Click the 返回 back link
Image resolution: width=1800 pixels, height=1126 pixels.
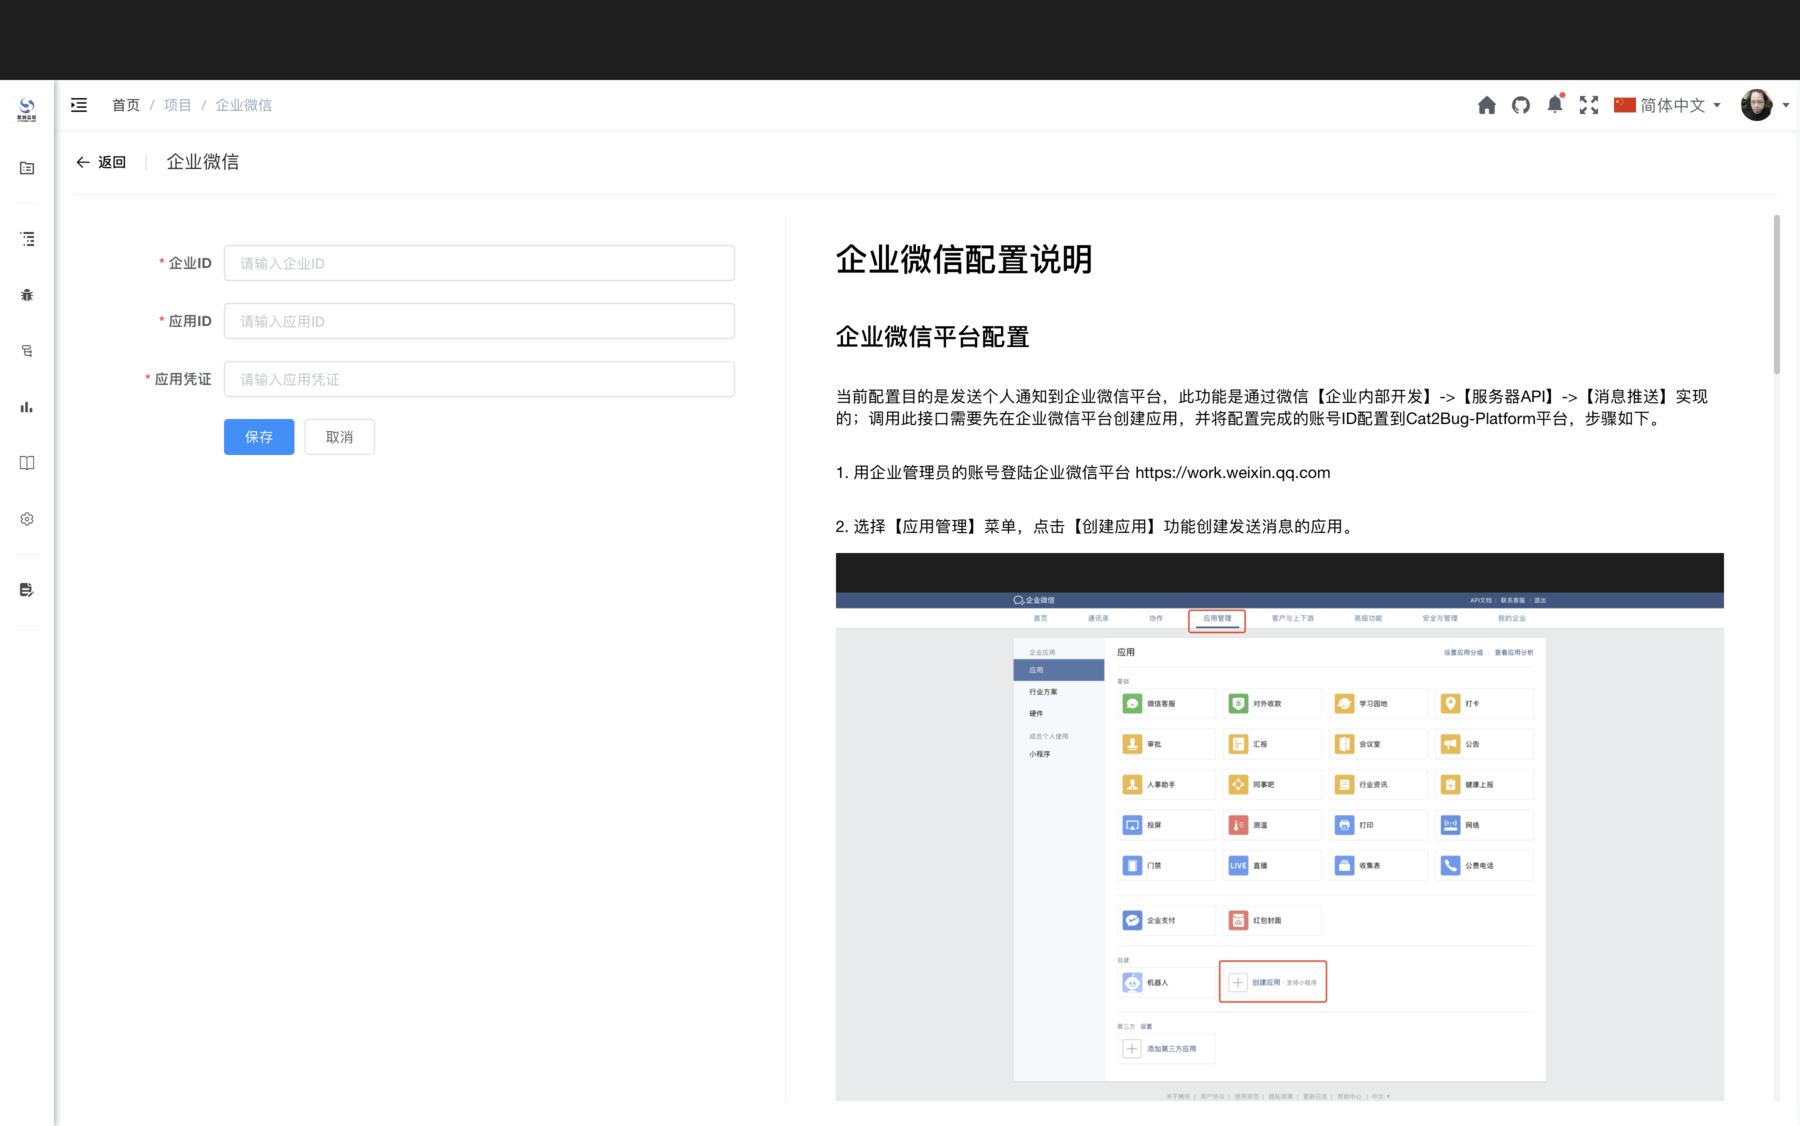point(112,162)
